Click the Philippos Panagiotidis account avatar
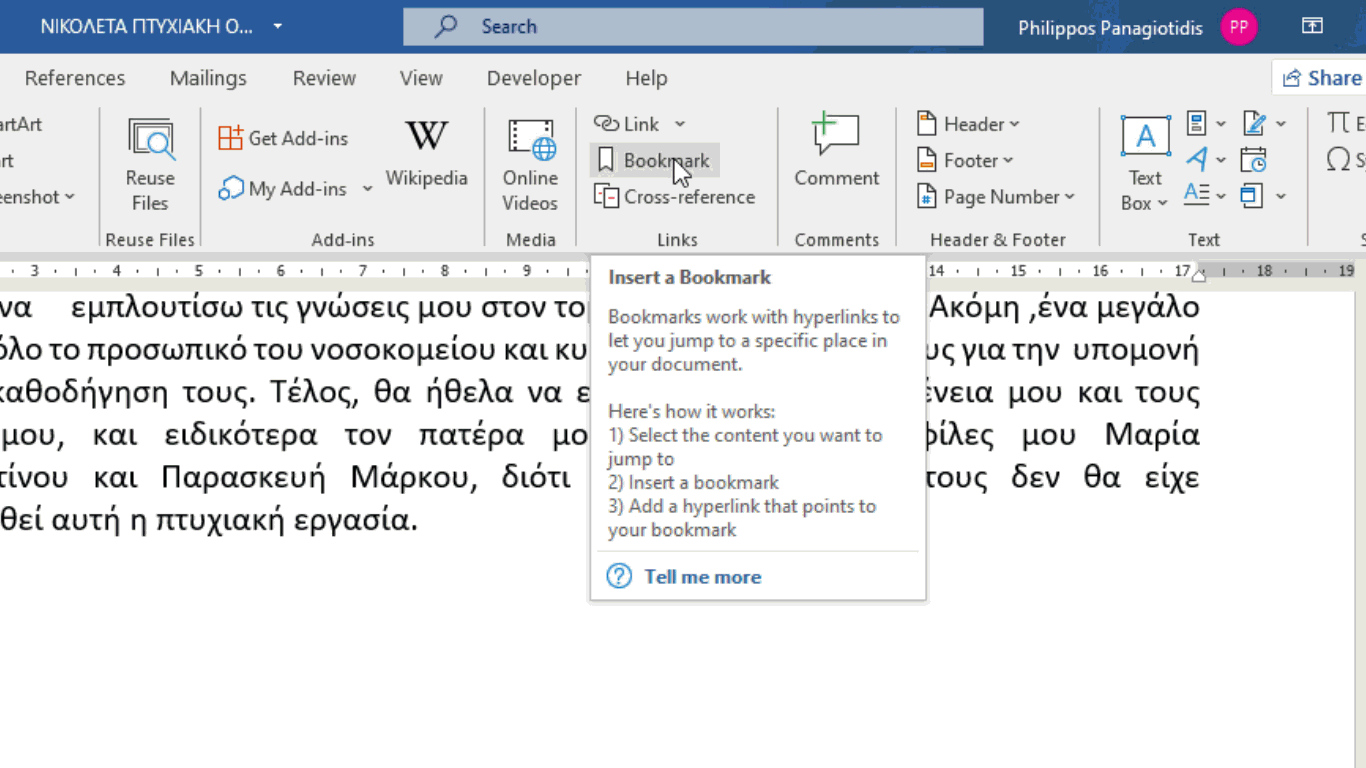 click(1239, 27)
